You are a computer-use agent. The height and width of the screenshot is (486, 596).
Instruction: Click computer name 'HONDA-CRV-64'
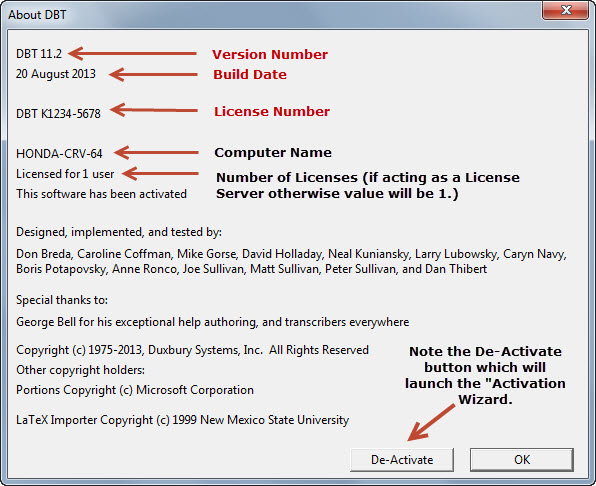tap(59, 154)
